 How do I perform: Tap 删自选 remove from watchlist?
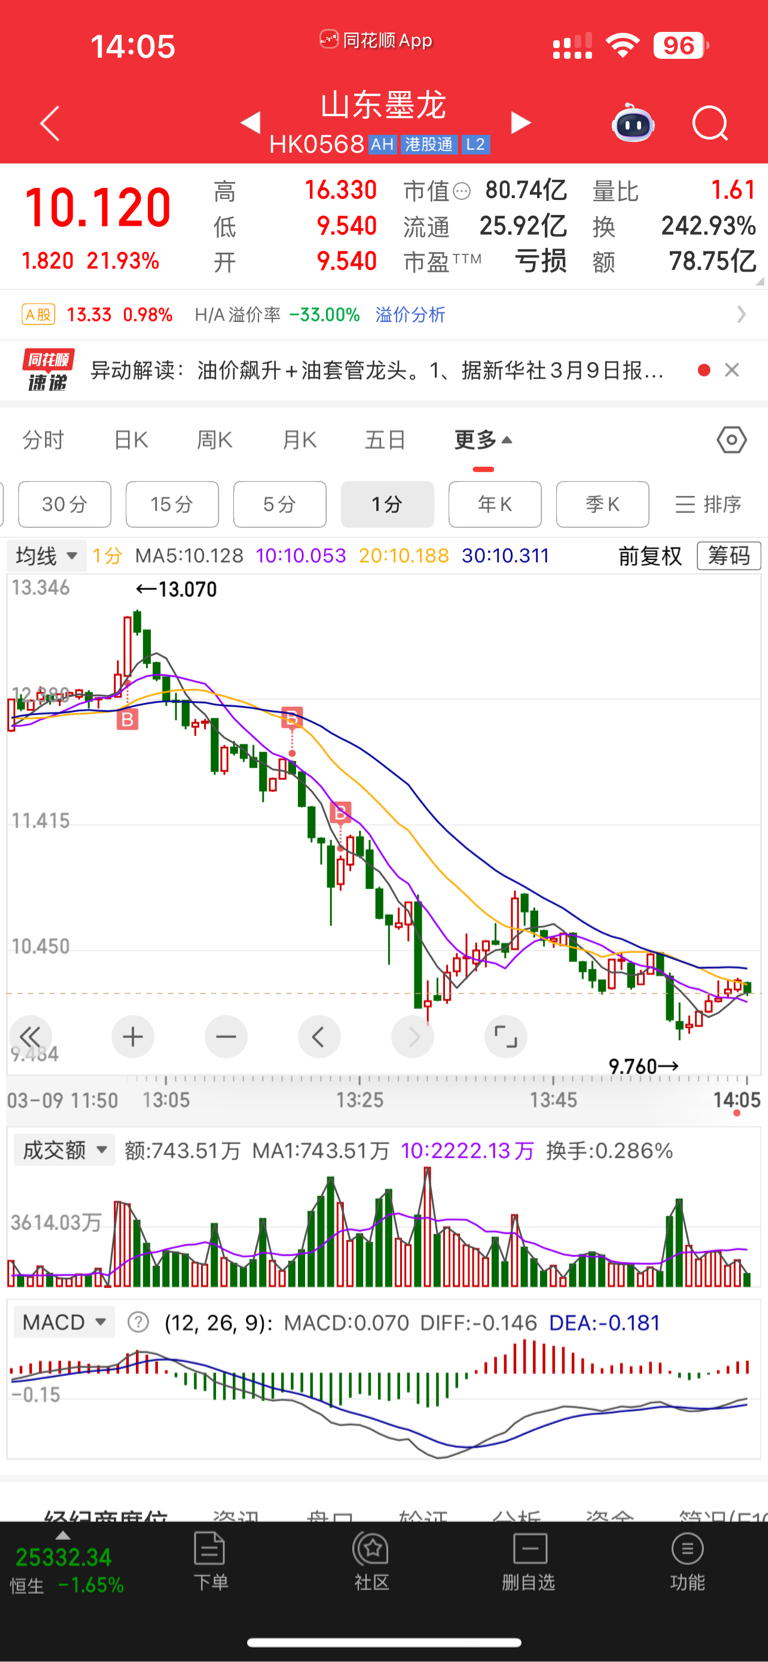(529, 1561)
